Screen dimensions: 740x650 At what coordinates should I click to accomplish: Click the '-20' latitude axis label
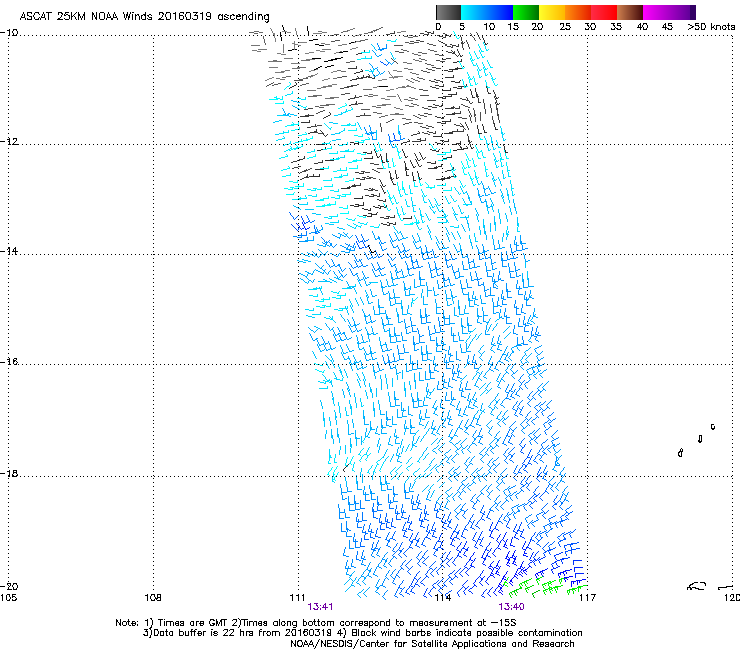tap(9, 587)
